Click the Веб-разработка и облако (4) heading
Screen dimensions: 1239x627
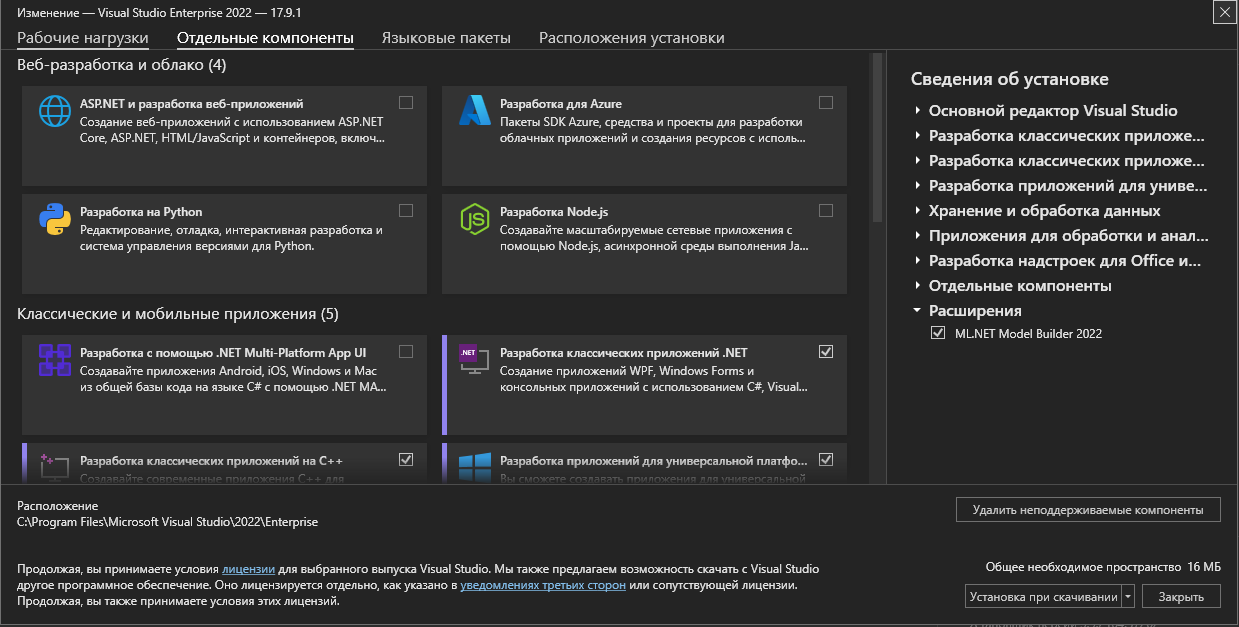[122, 65]
